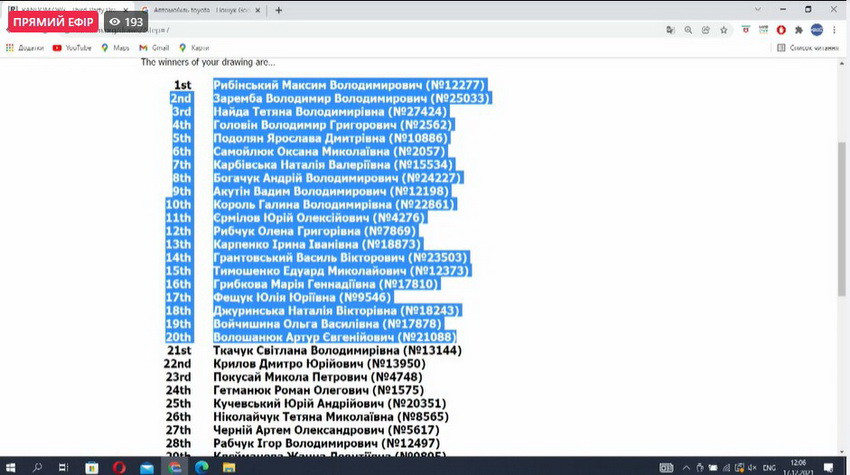The width and height of the screenshot is (850, 475).
Task: Bookmark this page with the star icon
Action: tap(723, 30)
